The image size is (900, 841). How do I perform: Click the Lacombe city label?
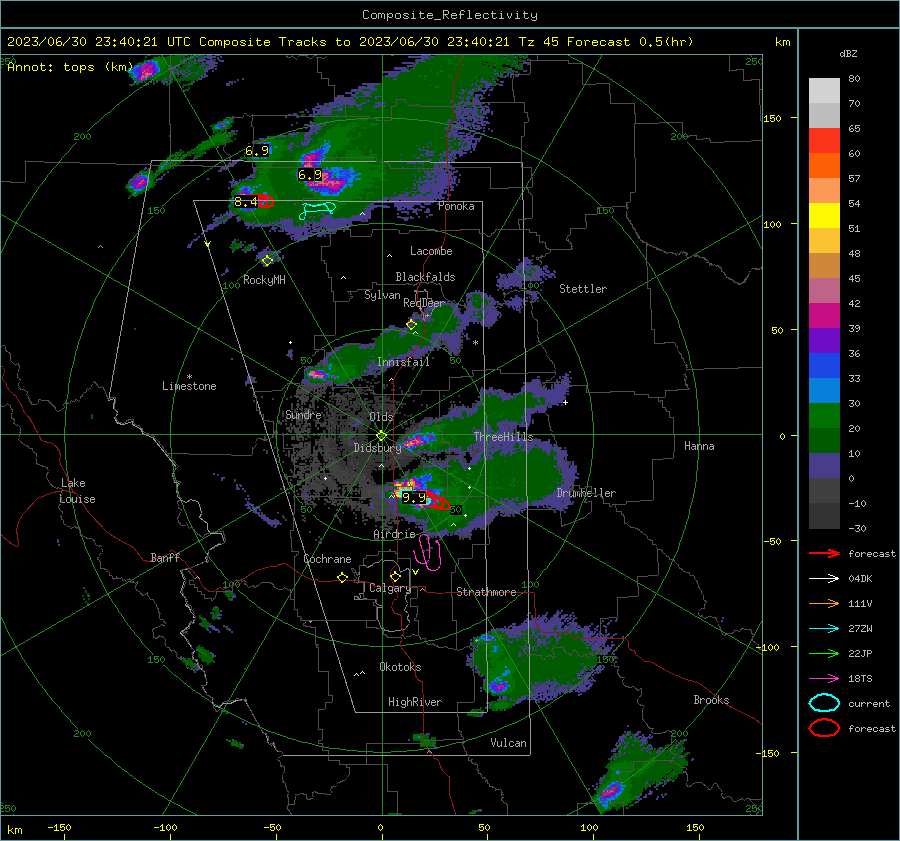[x=431, y=251]
